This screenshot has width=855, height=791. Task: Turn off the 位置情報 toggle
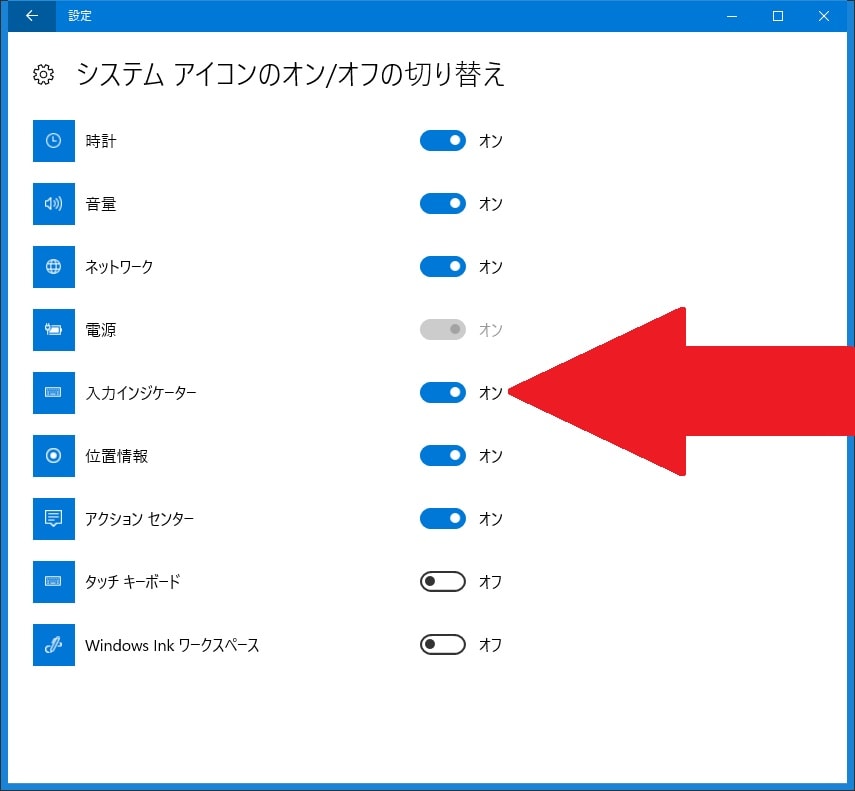pyautogui.click(x=443, y=456)
